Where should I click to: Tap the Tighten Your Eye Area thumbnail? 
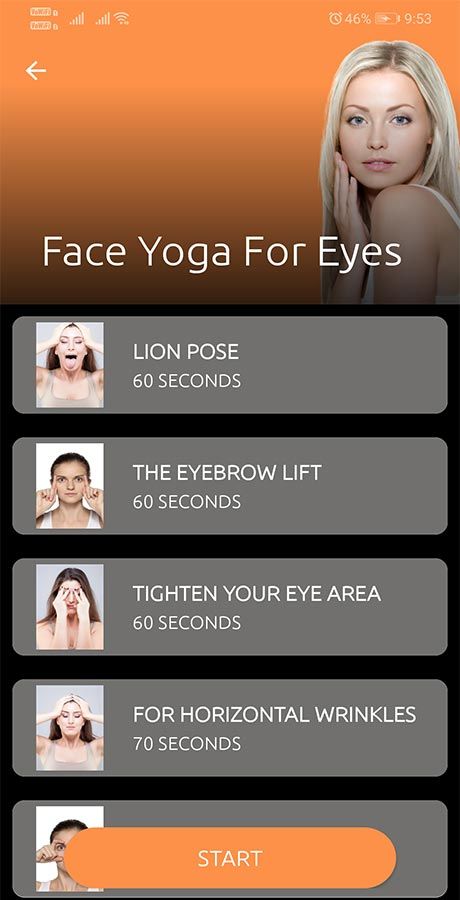(x=70, y=607)
